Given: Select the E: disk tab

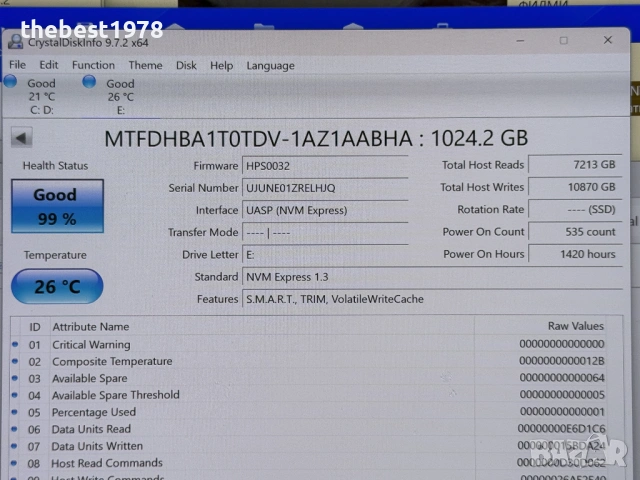Looking at the screenshot, I should coord(121,97).
